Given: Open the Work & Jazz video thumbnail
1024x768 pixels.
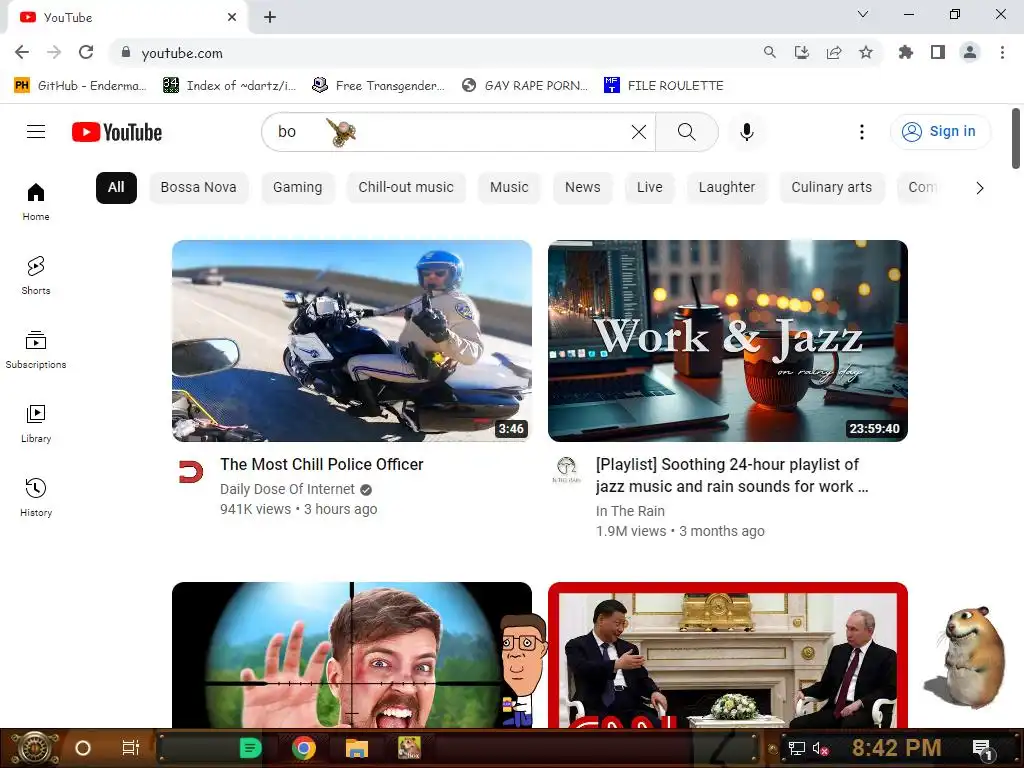Looking at the screenshot, I should (x=728, y=341).
